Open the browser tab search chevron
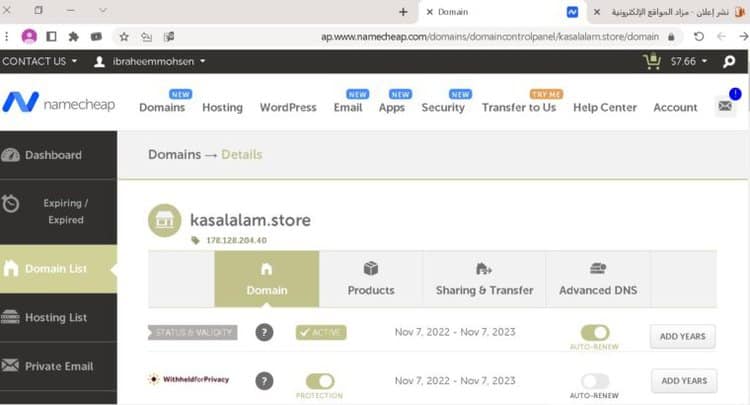Viewport: 750px width, 405px height. click(103, 10)
